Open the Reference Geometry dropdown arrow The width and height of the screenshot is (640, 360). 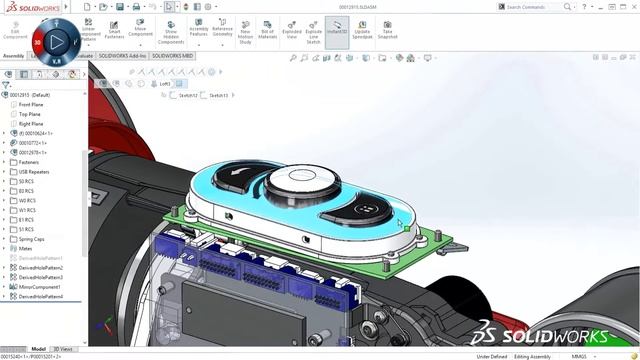pos(222,45)
